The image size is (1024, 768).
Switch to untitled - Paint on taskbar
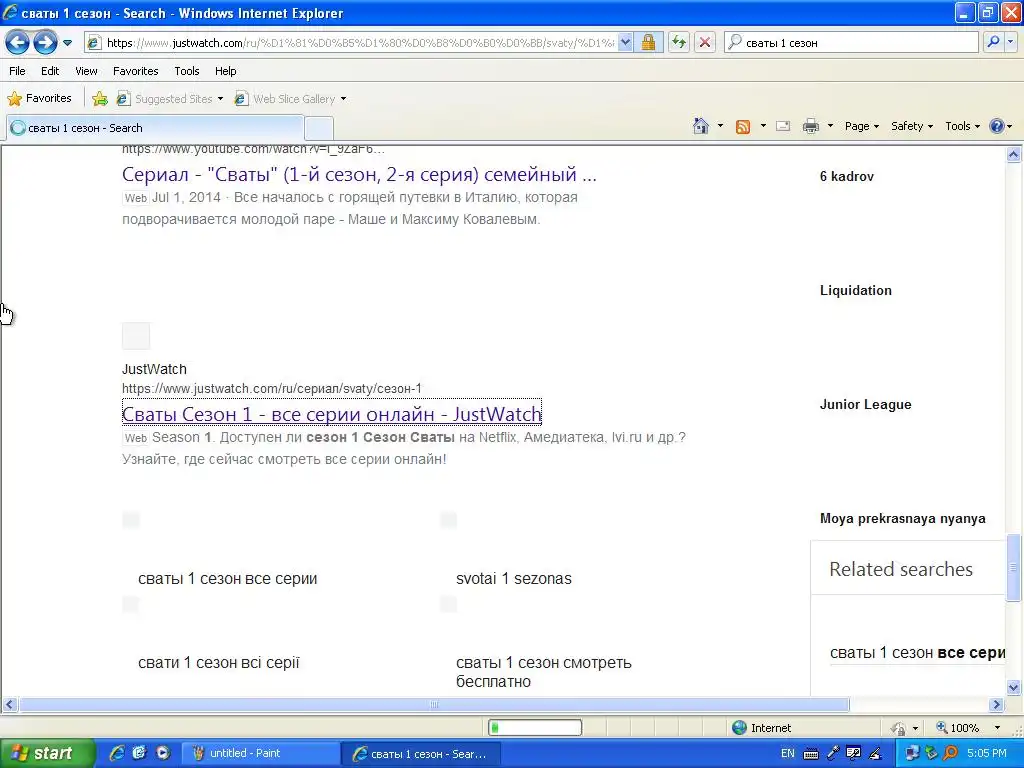coord(260,754)
